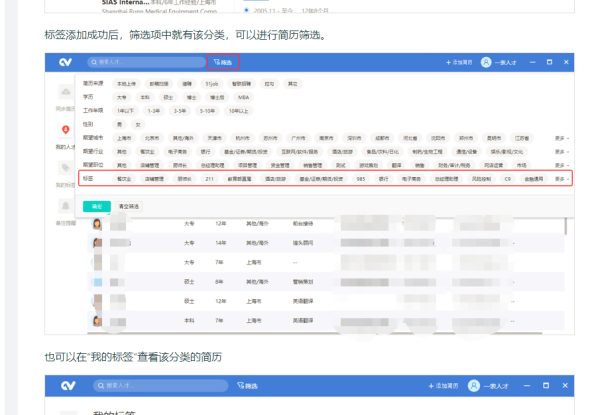
Task: Click the tag icon in left sidebar
Action: [65, 167]
